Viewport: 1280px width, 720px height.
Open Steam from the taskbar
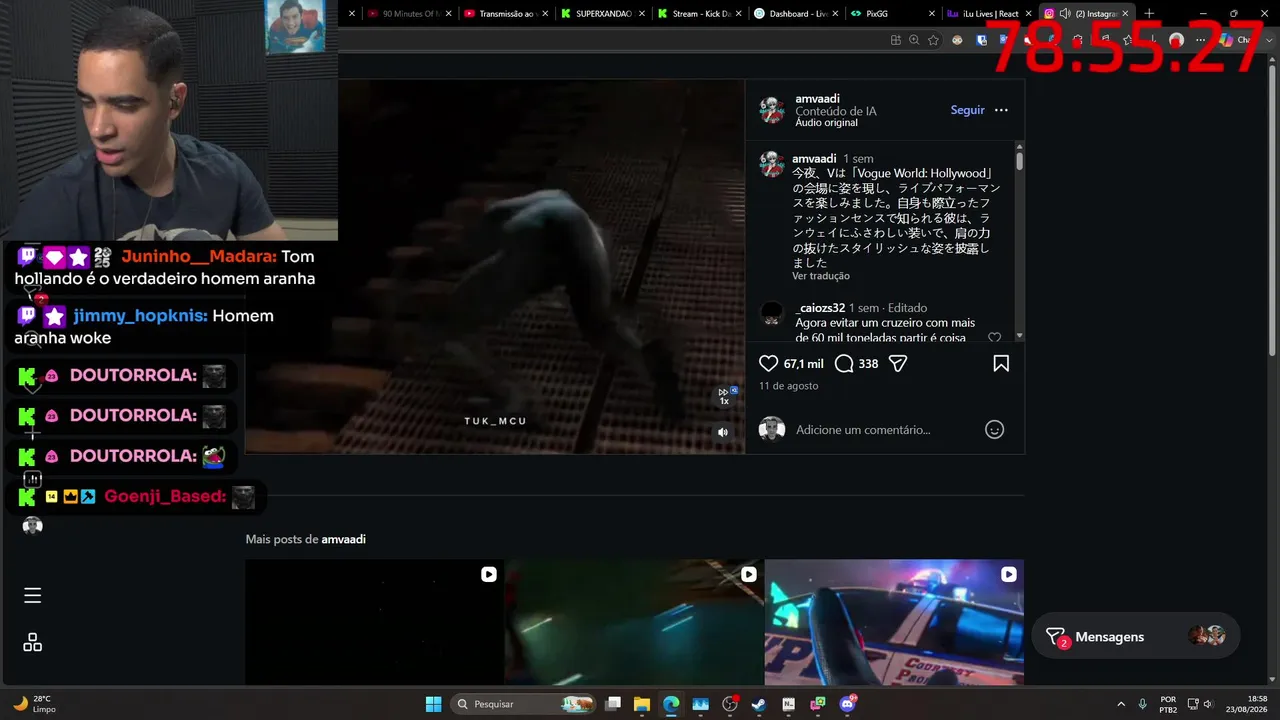[759, 704]
